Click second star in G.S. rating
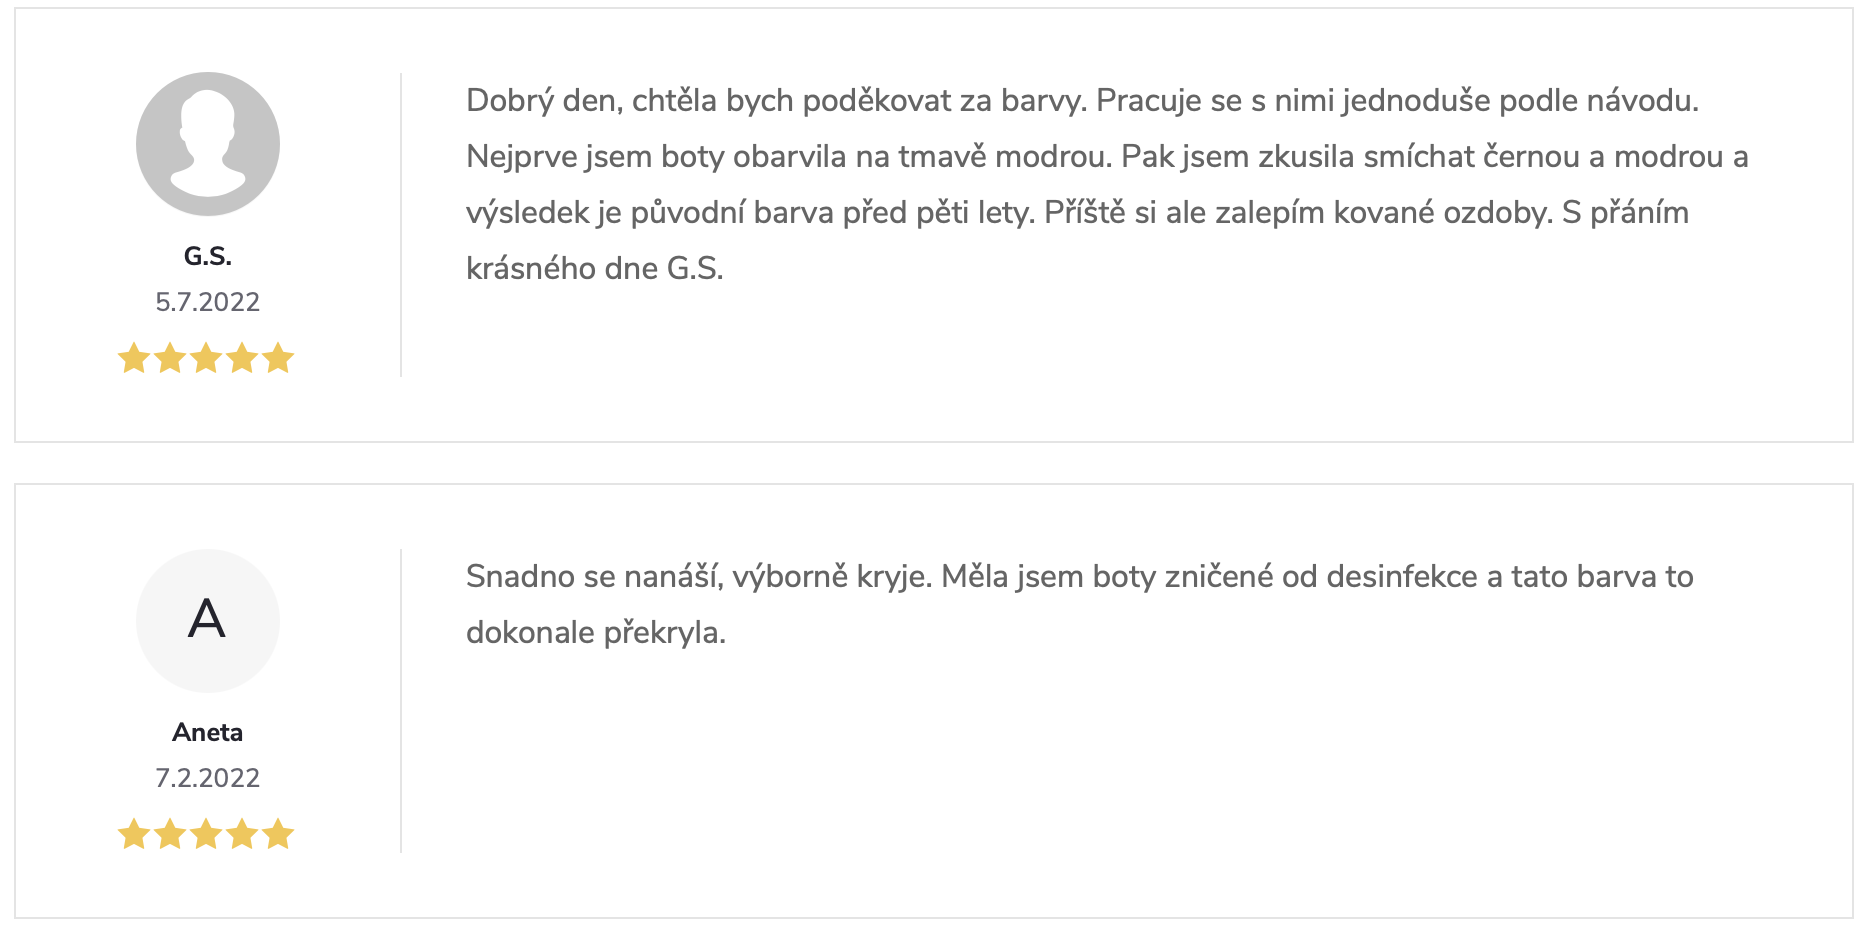This screenshot has width=1864, height=932. point(170,358)
